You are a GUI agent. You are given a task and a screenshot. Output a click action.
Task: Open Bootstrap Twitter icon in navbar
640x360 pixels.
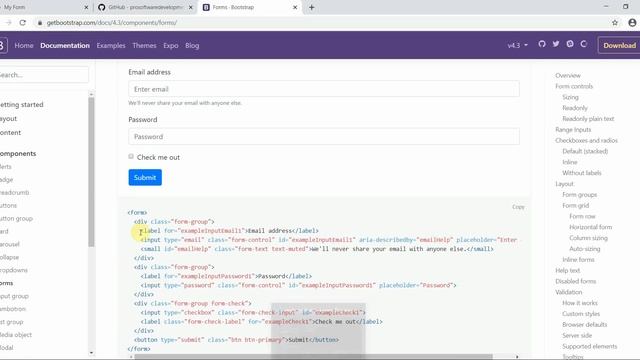(556, 44)
